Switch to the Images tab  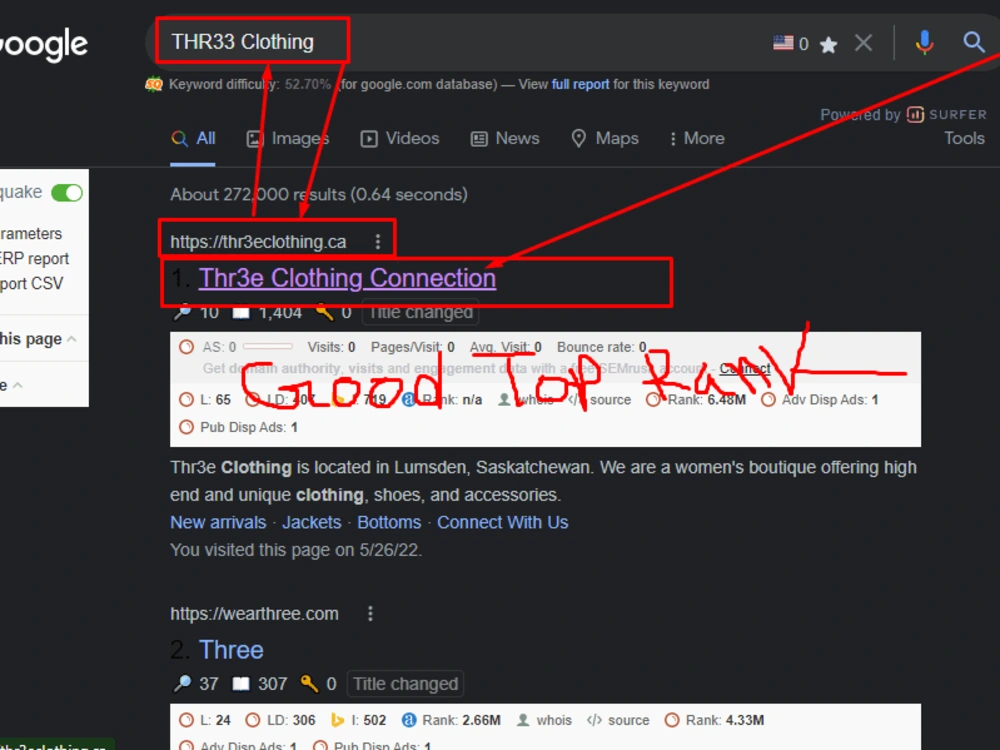tap(288, 138)
